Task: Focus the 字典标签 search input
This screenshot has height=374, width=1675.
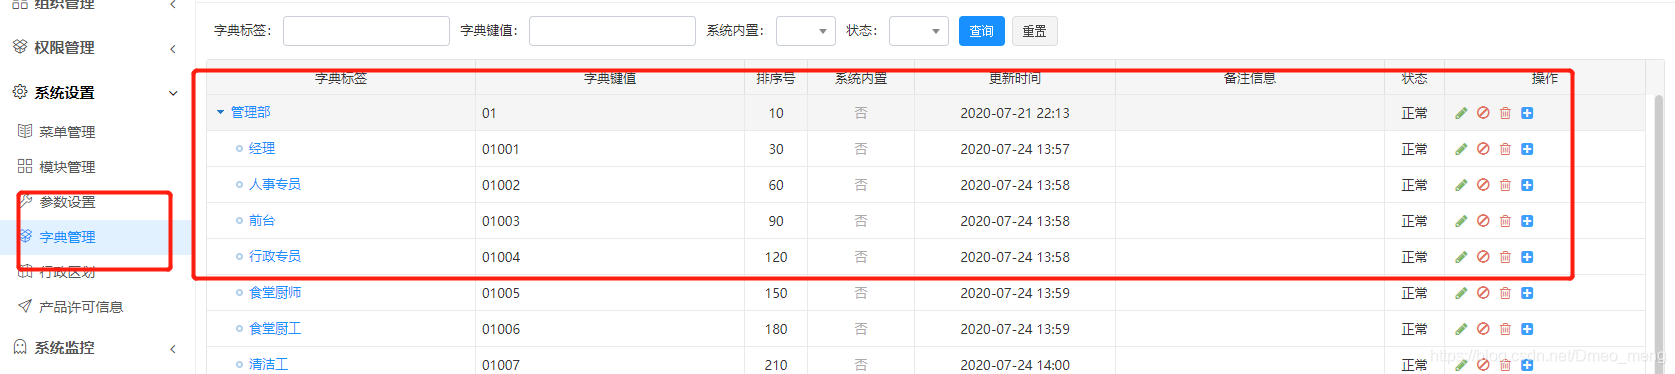Action: coord(366,31)
